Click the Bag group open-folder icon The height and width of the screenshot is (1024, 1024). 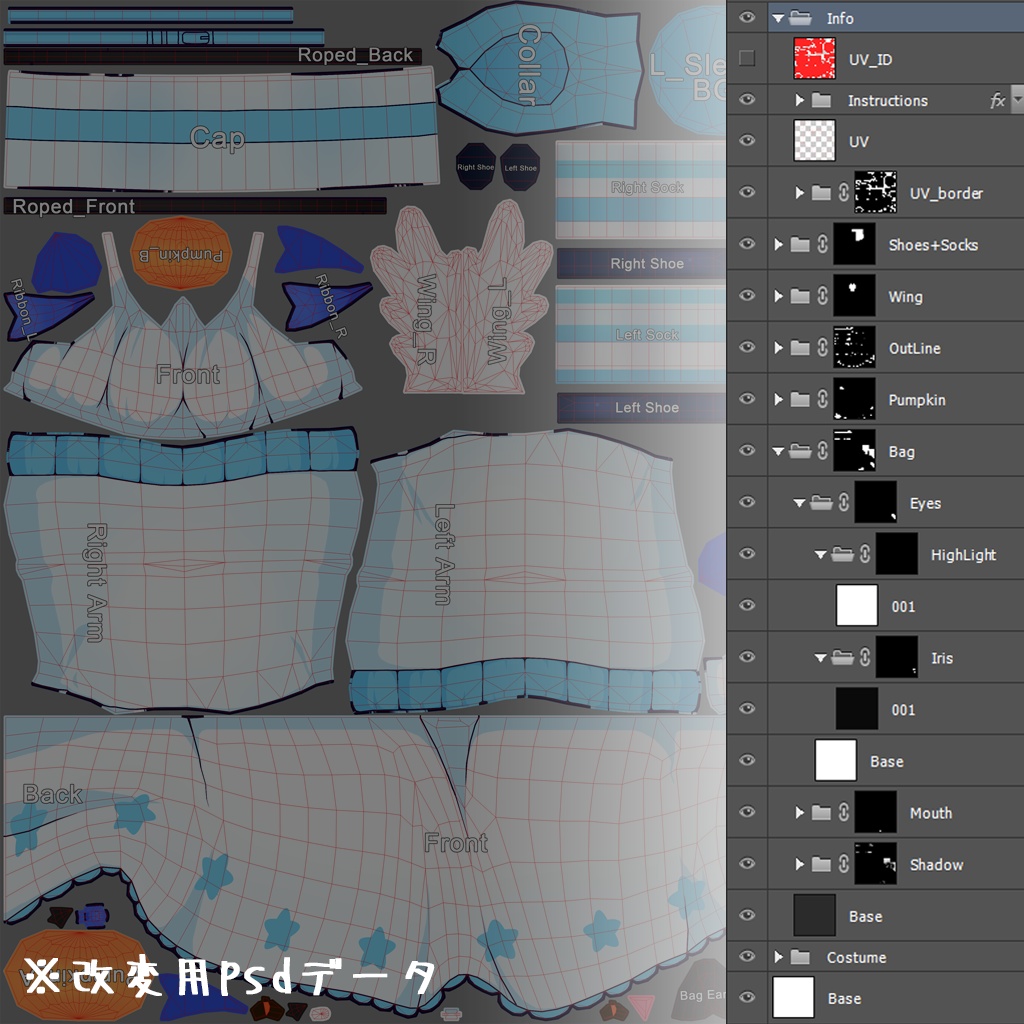click(x=800, y=451)
